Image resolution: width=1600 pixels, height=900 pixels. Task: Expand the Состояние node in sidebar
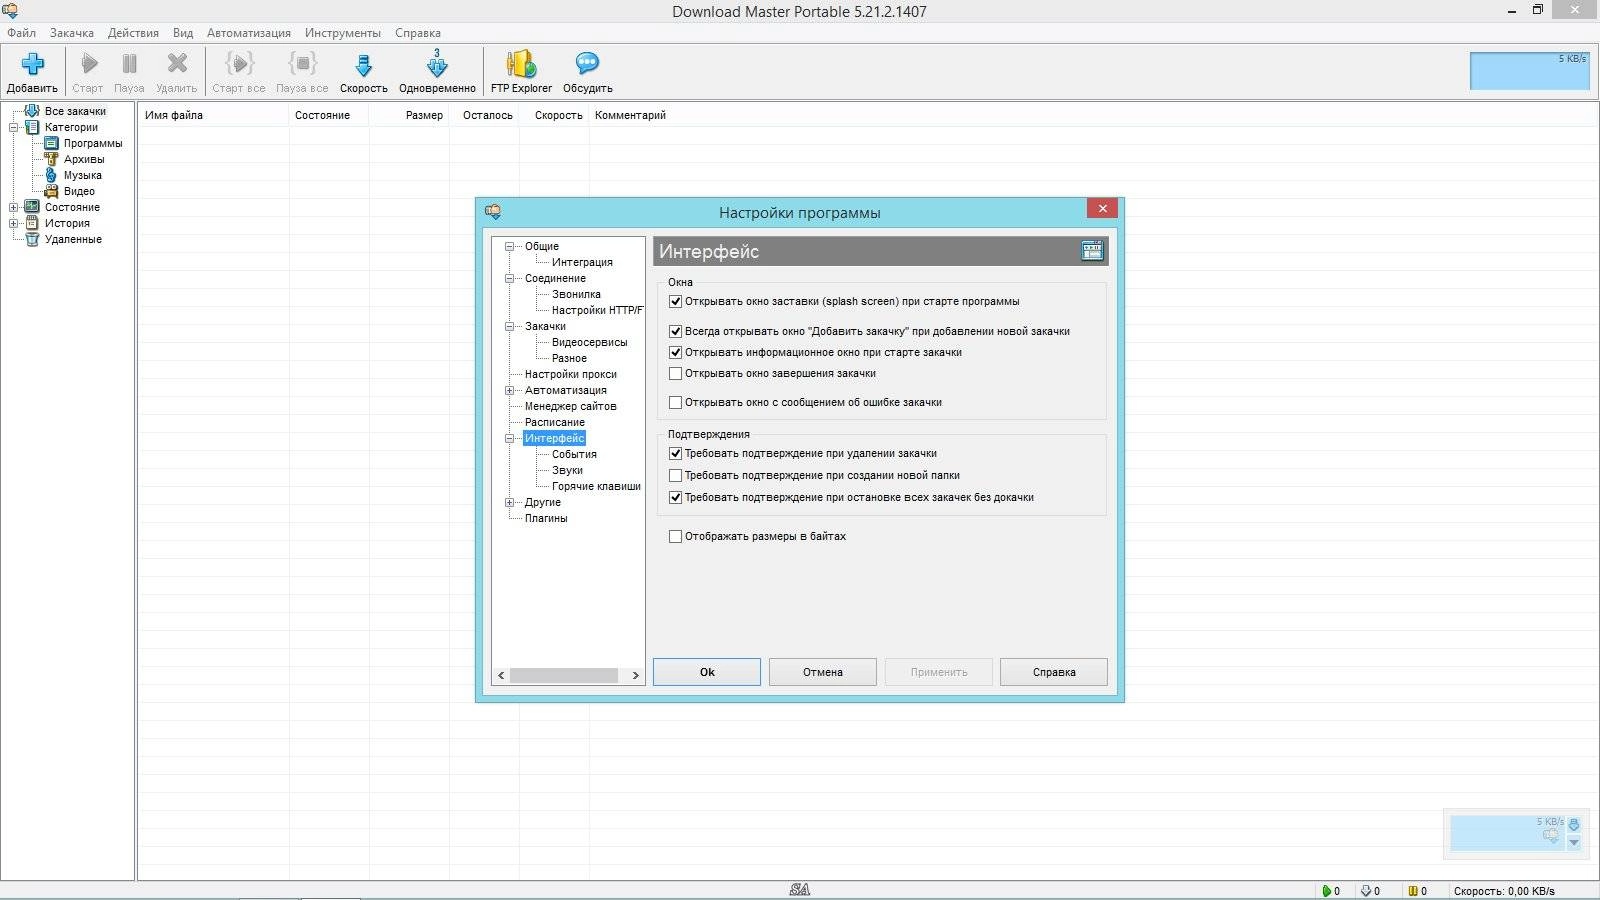click(x=14, y=207)
